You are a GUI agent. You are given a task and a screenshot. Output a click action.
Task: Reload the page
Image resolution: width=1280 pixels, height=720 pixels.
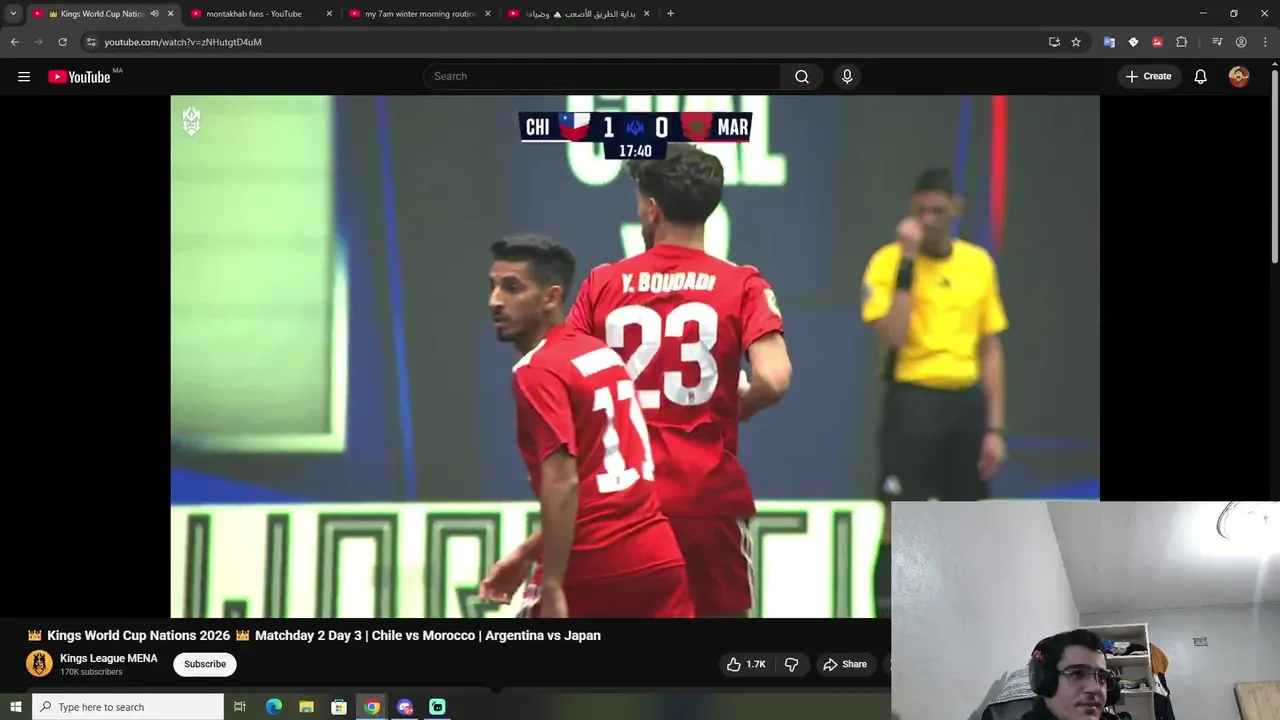[x=62, y=42]
